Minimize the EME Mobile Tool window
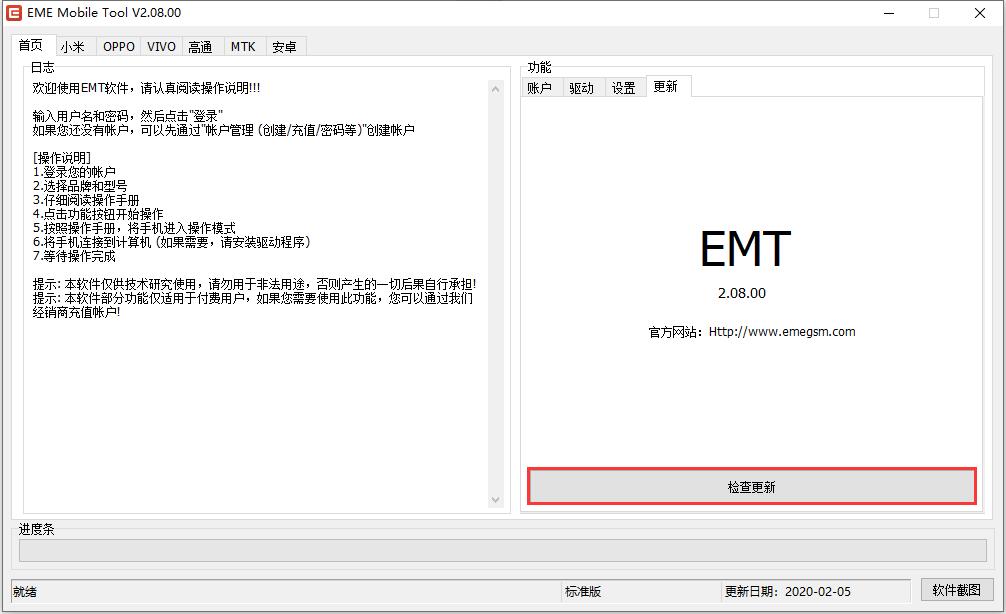This screenshot has width=1006, height=614. 889,13
